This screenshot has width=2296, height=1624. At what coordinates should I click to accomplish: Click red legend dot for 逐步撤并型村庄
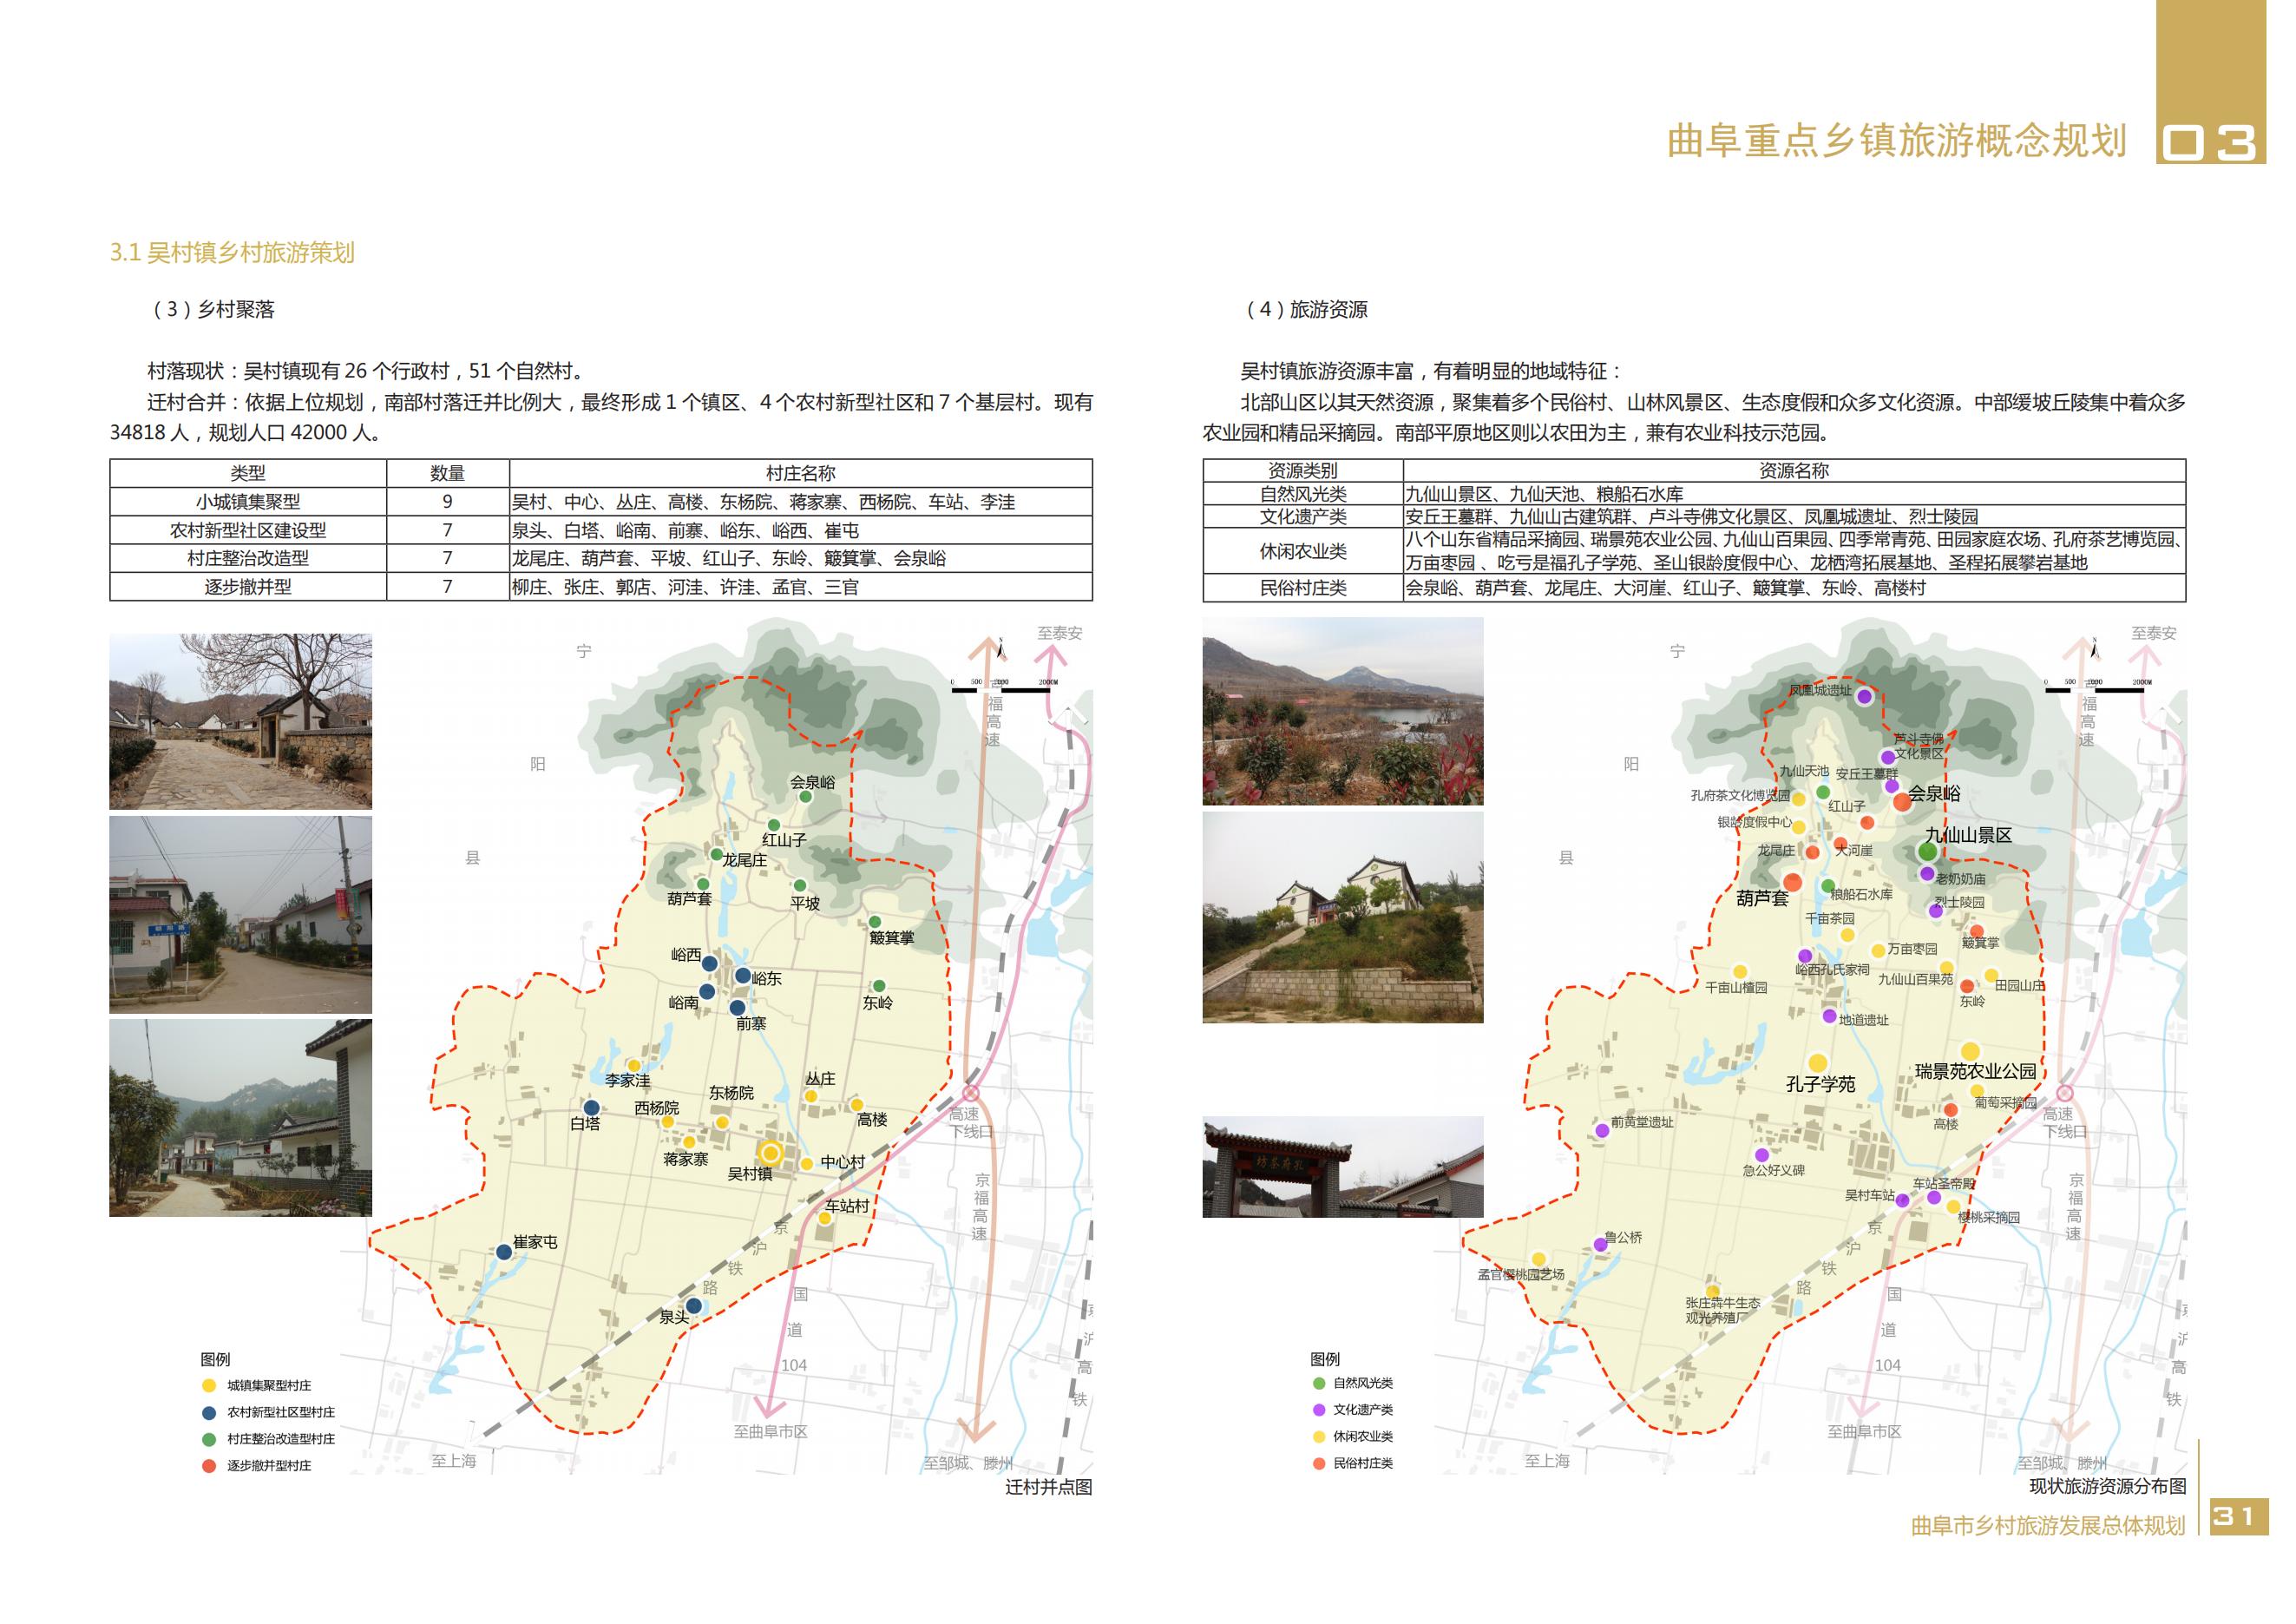pyautogui.click(x=209, y=1466)
